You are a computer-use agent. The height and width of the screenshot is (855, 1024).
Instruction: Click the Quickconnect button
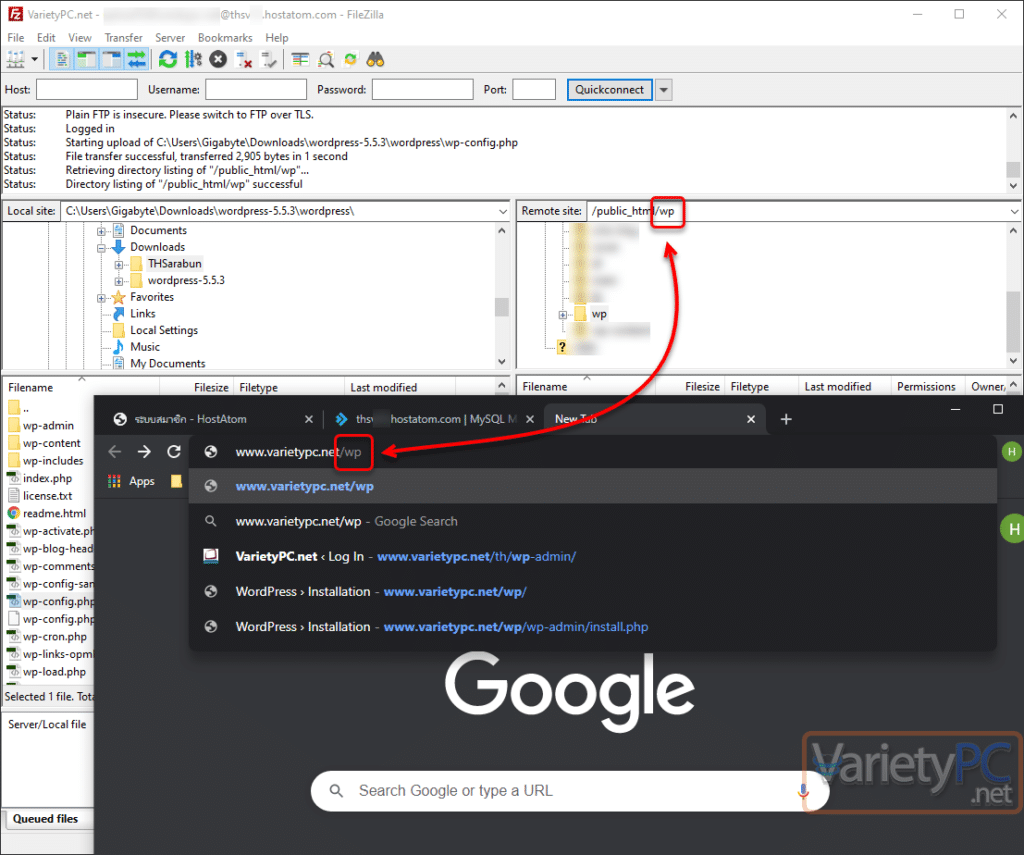pyautogui.click(x=609, y=89)
